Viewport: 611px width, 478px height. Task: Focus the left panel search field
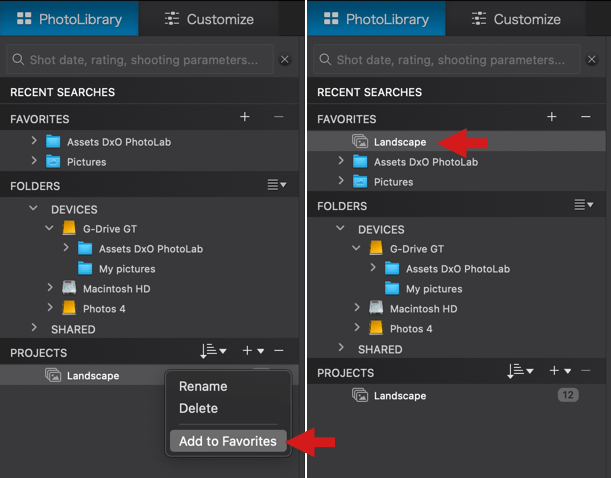click(x=140, y=60)
